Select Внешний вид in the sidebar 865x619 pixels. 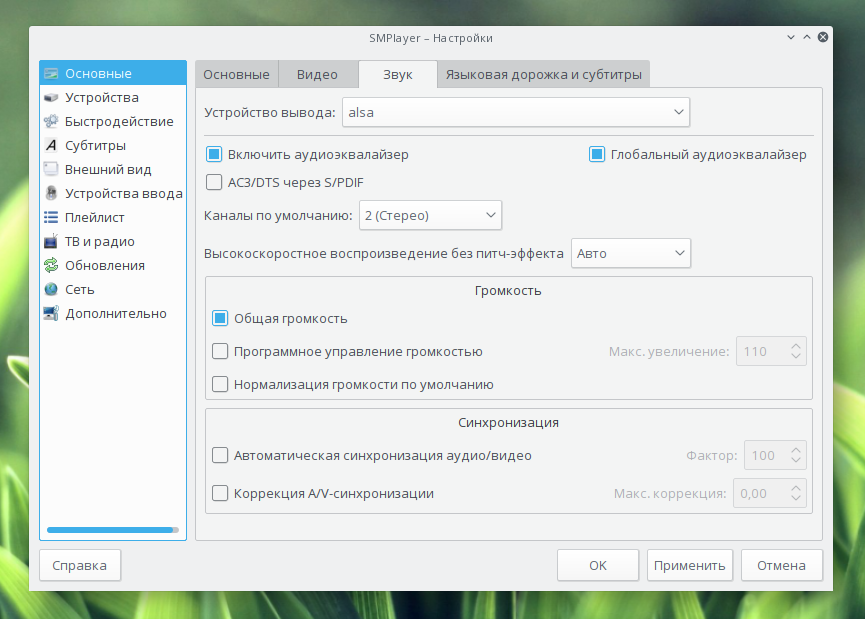click(x=113, y=169)
